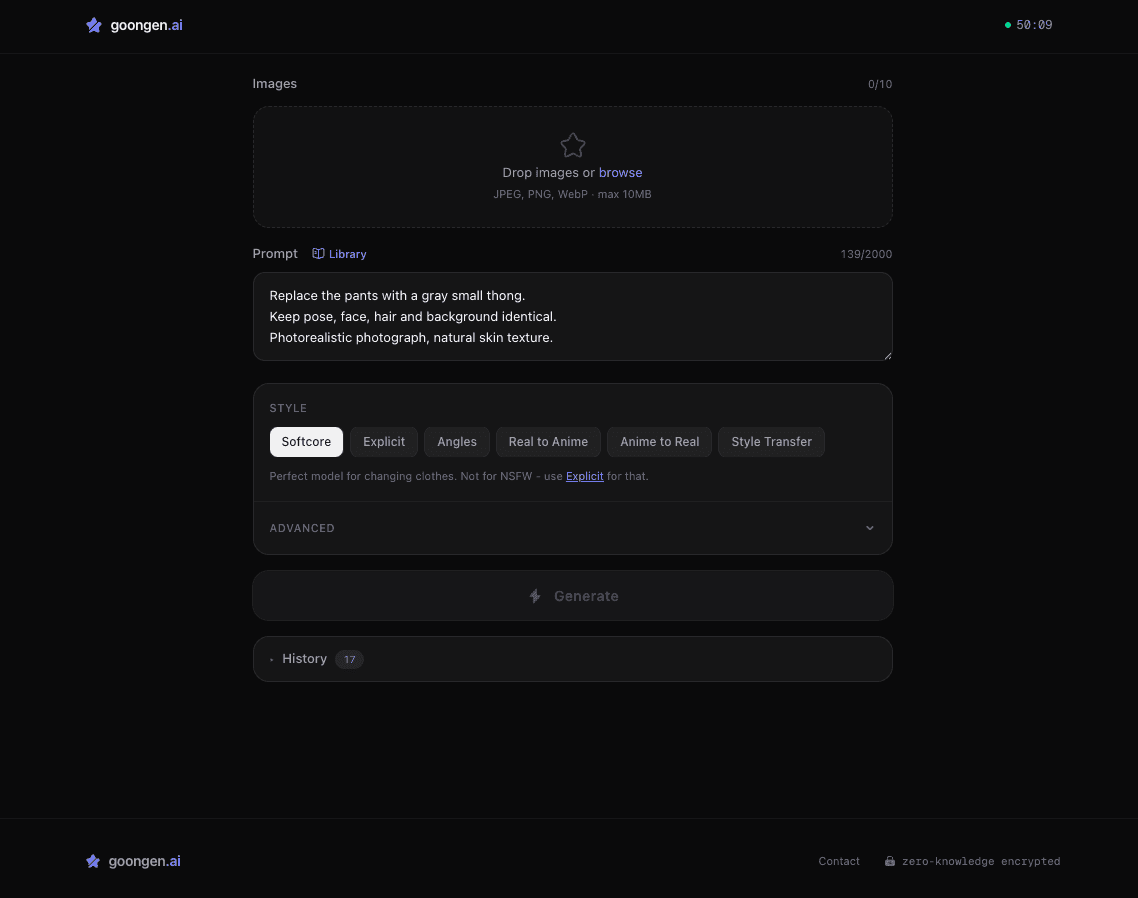Select the Explicit style
Image resolution: width=1138 pixels, height=898 pixels.
pyautogui.click(x=383, y=441)
